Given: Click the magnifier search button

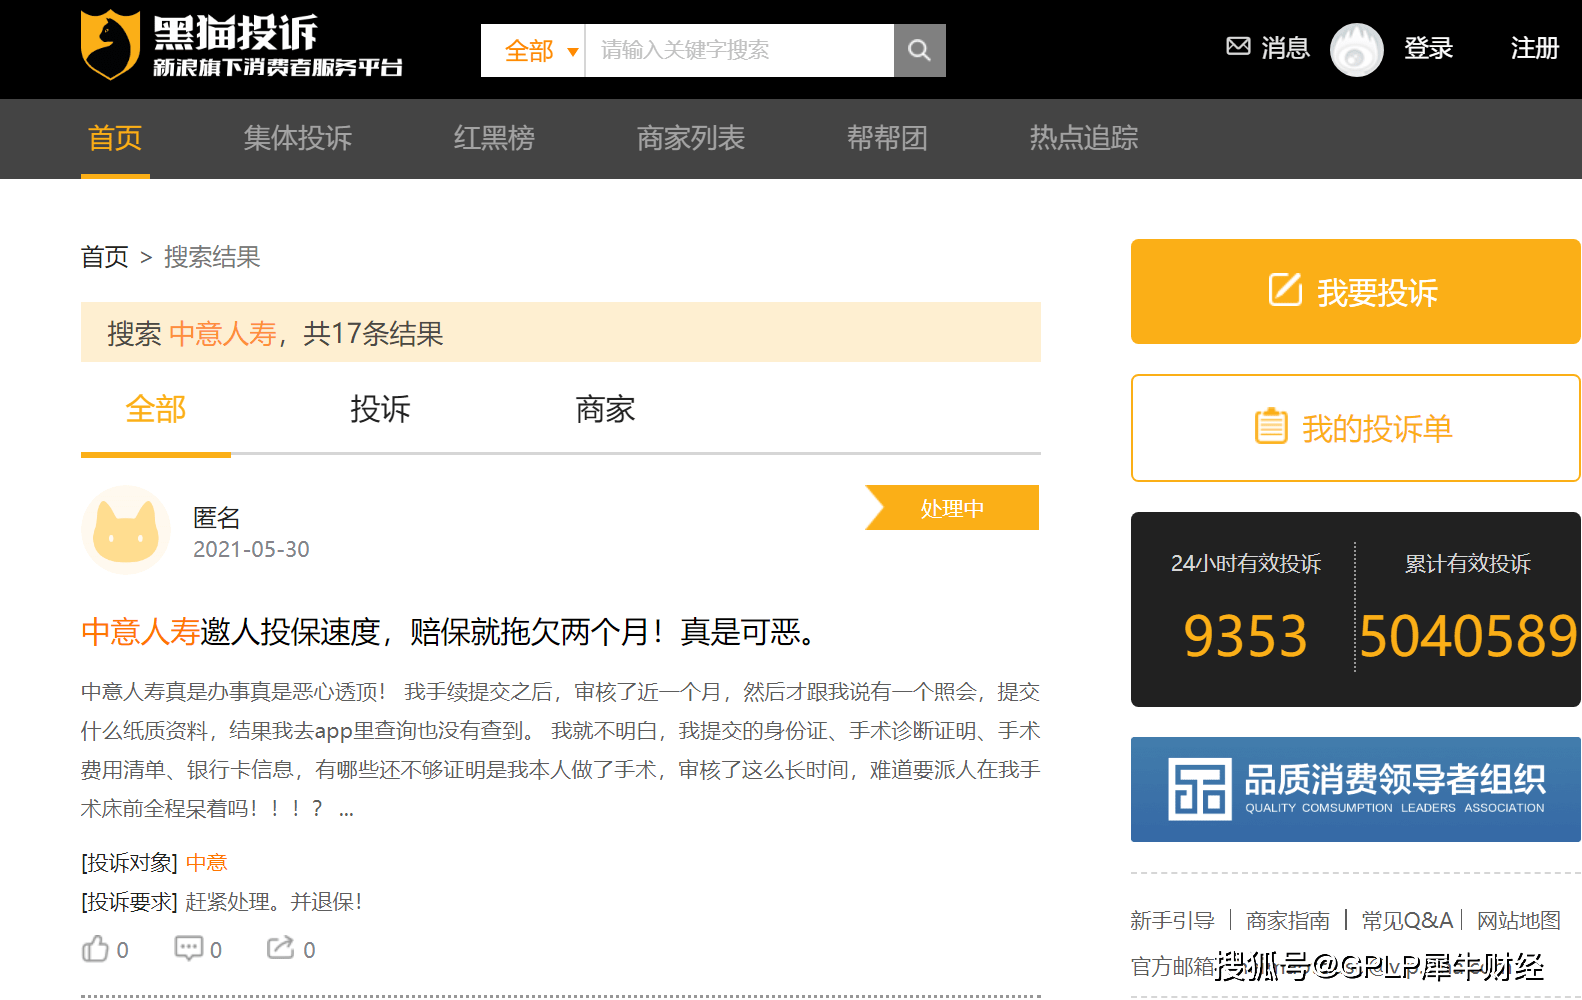Looking at the screenshot, I should tap(919, 50).
